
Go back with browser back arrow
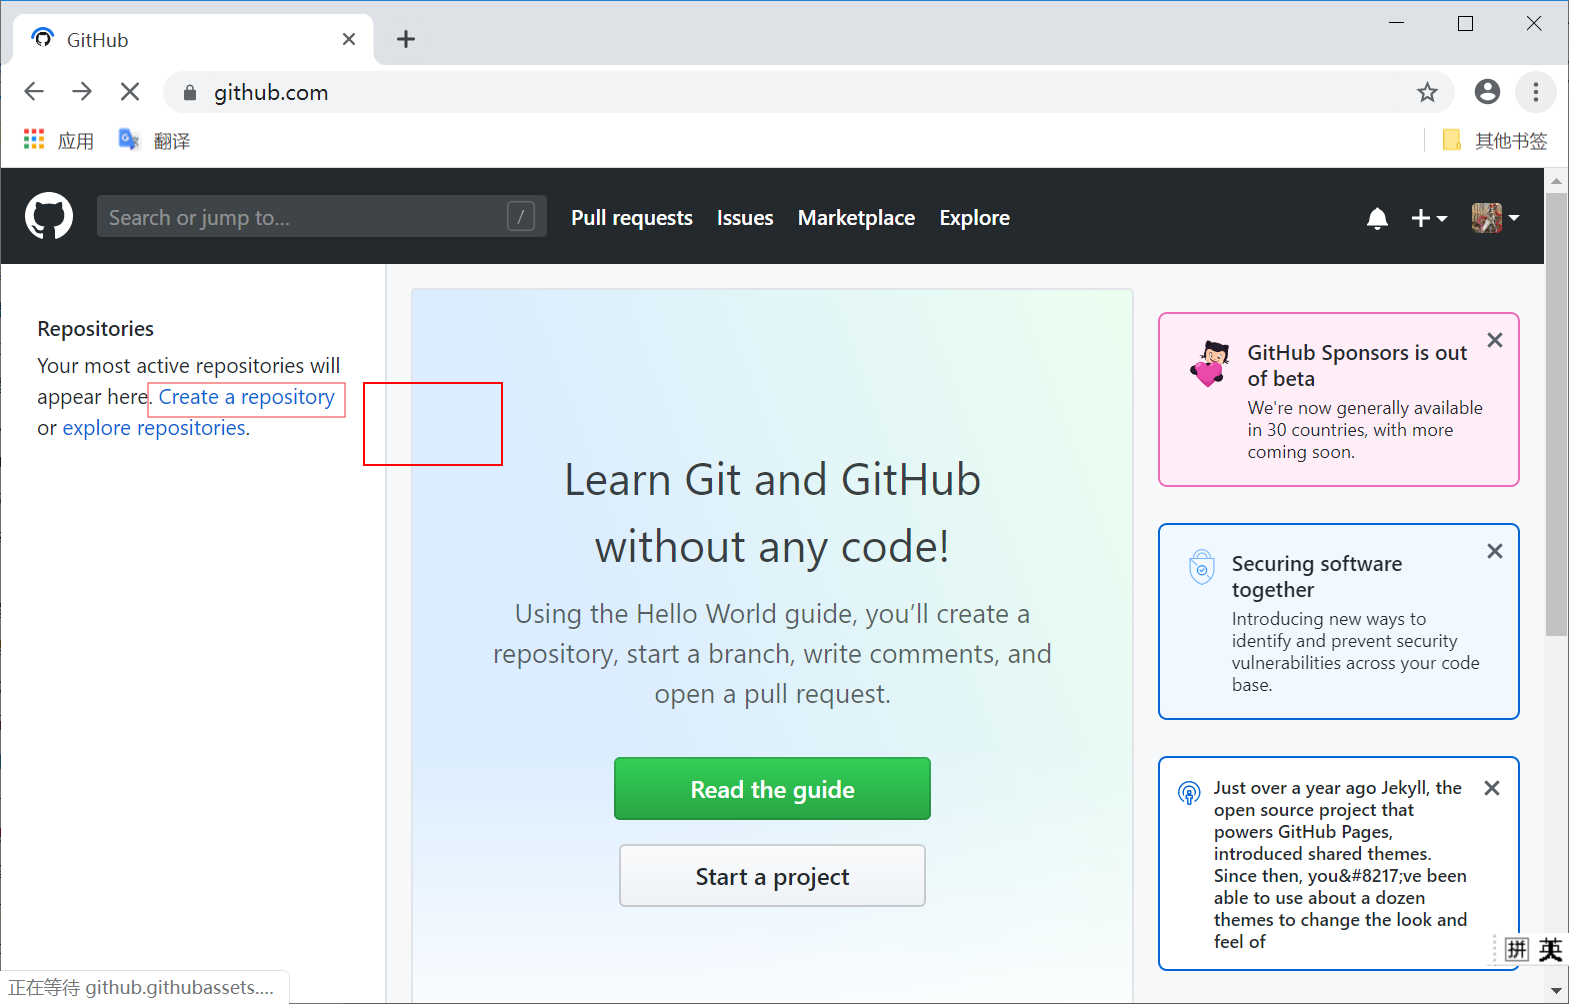point(34,92)
